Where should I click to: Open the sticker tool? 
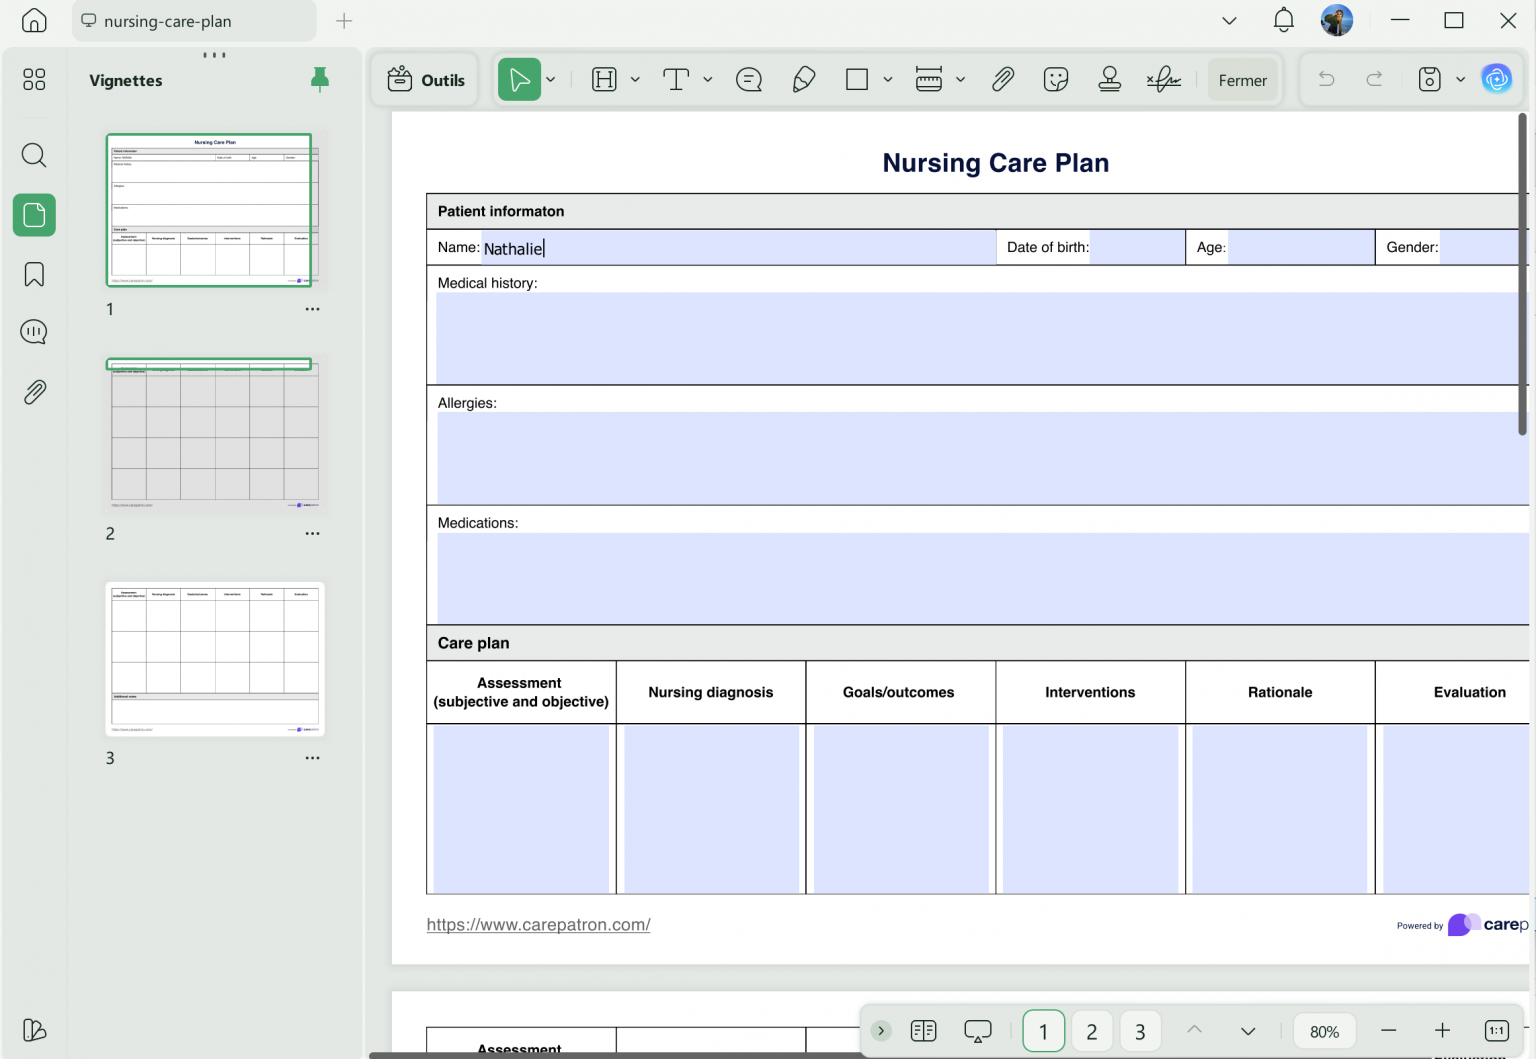click(x=1056, y=80)
